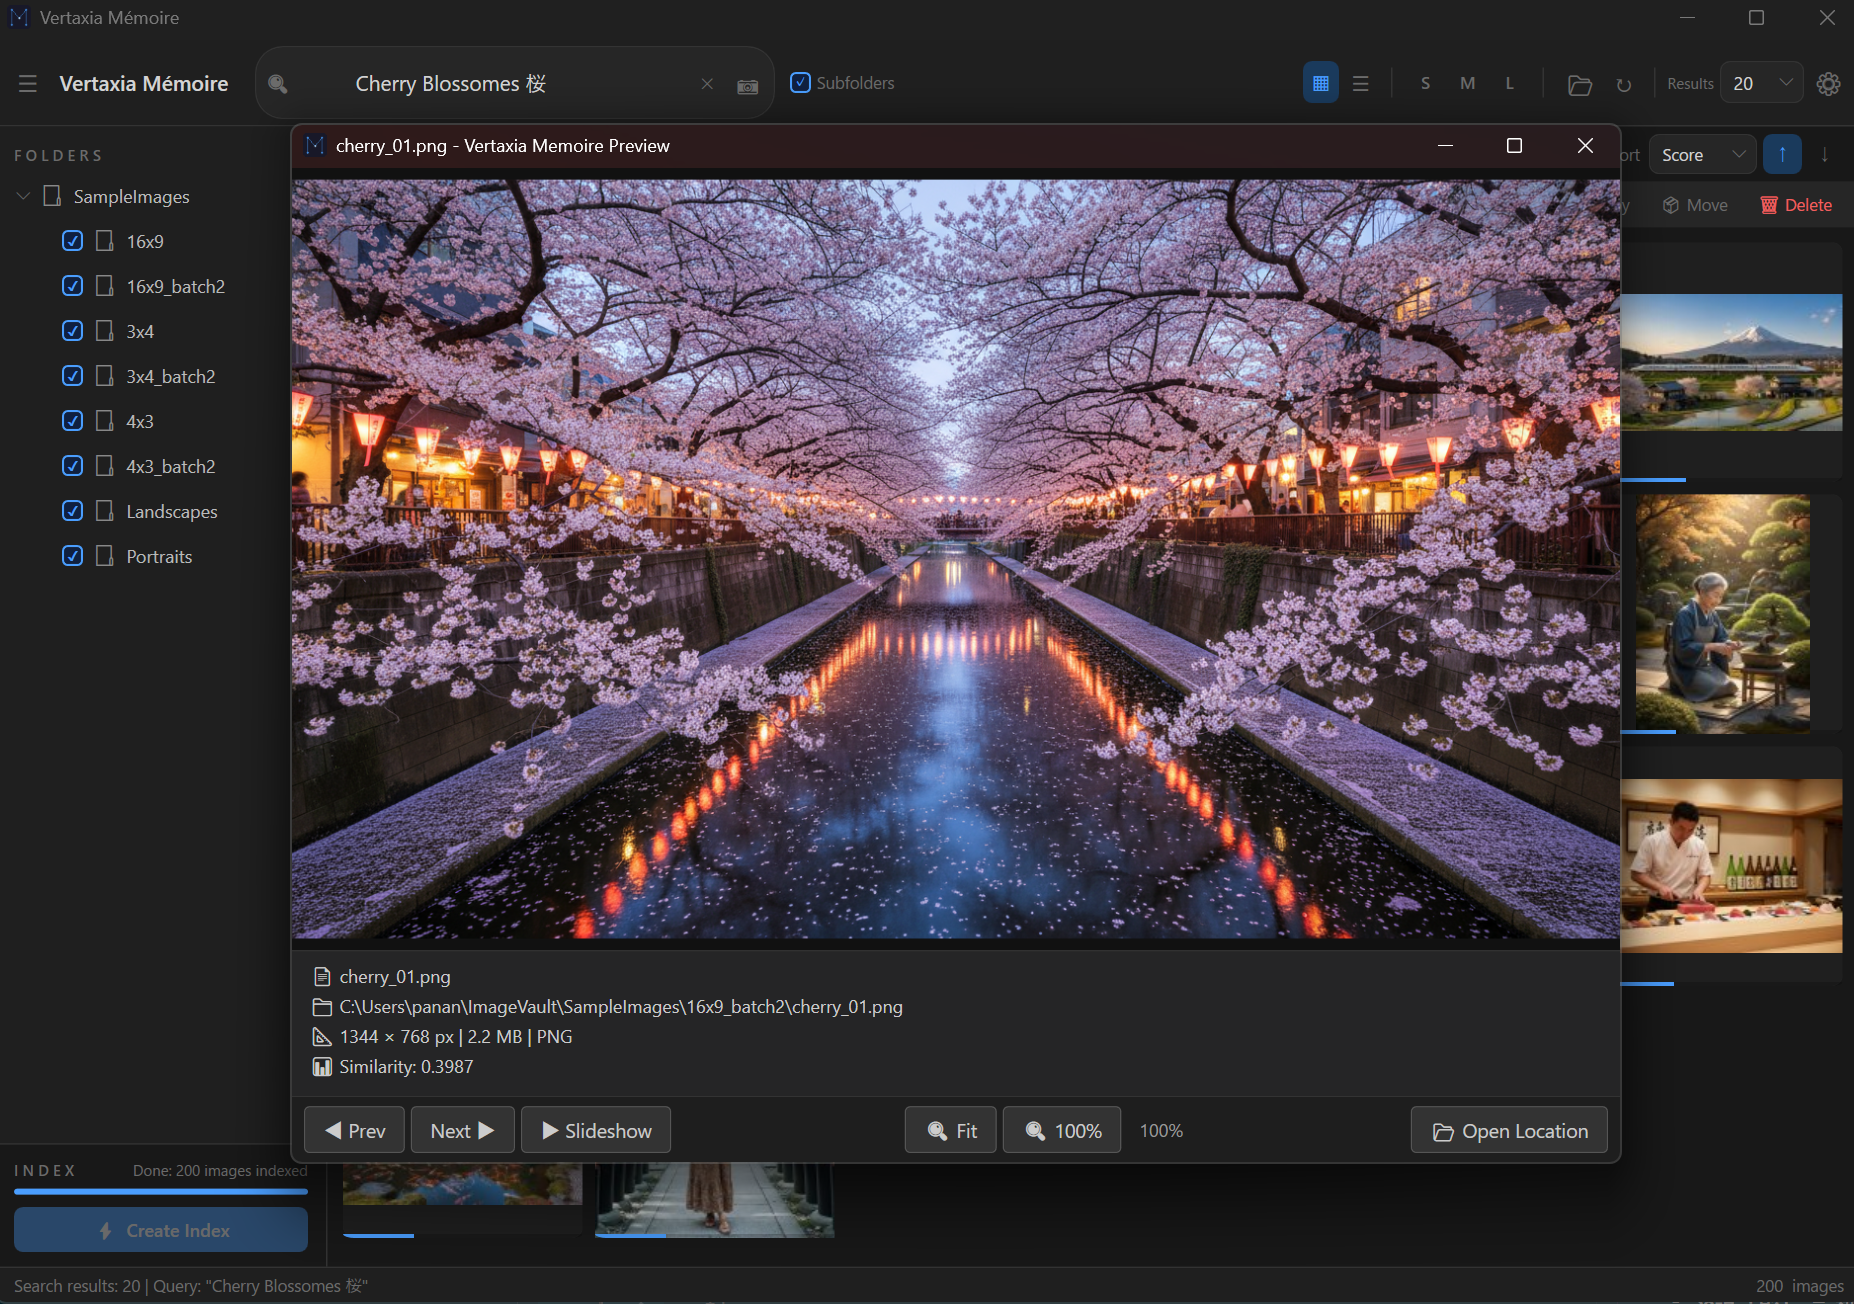Open folder icon in top toolbar
The height and width of the screenshot is (1304, 1854).
(x=1579, y=85)
